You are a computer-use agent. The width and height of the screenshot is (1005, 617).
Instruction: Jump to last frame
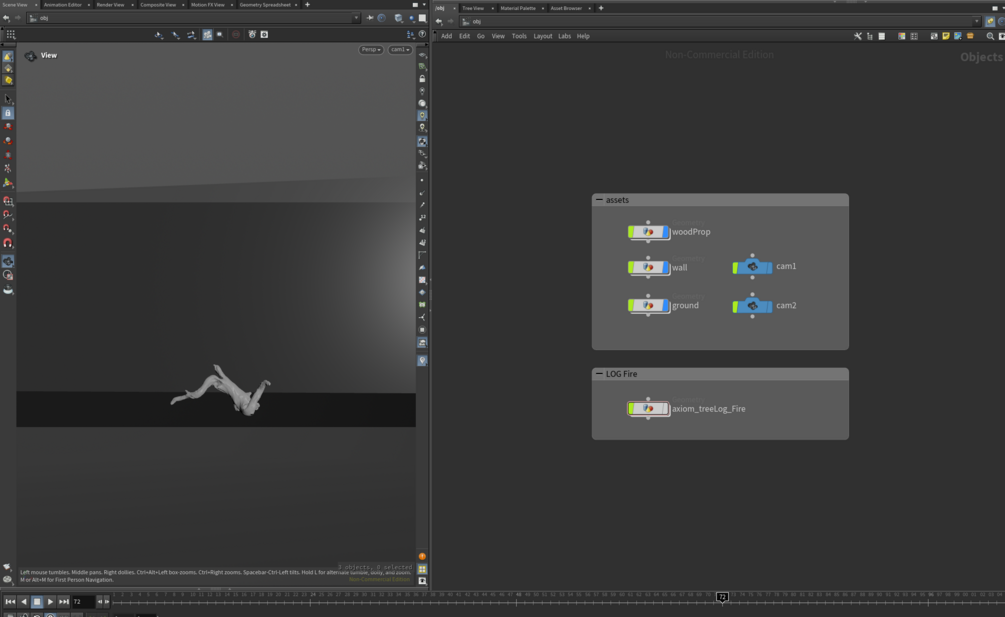point(63,602)
